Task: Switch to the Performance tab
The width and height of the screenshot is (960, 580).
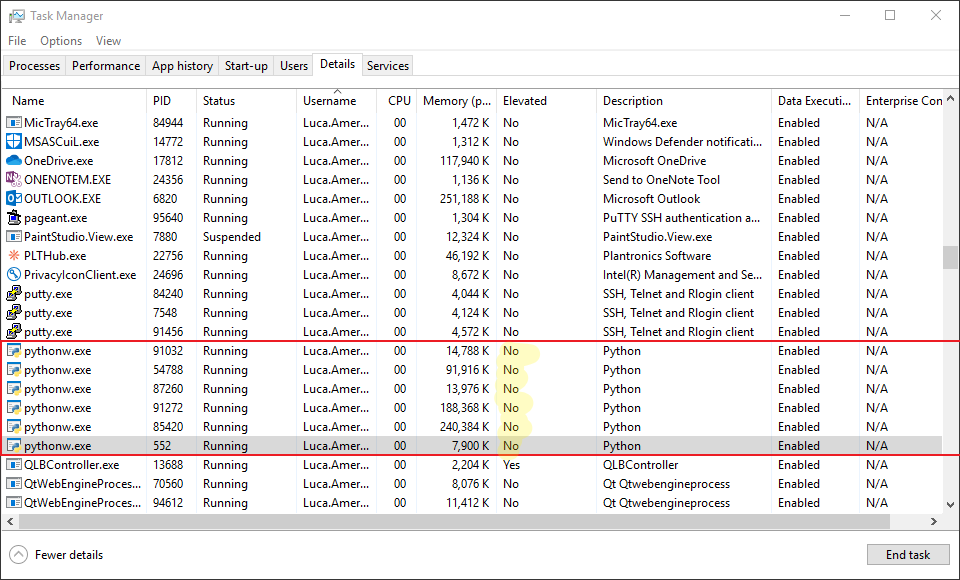Action: (106, 66)
